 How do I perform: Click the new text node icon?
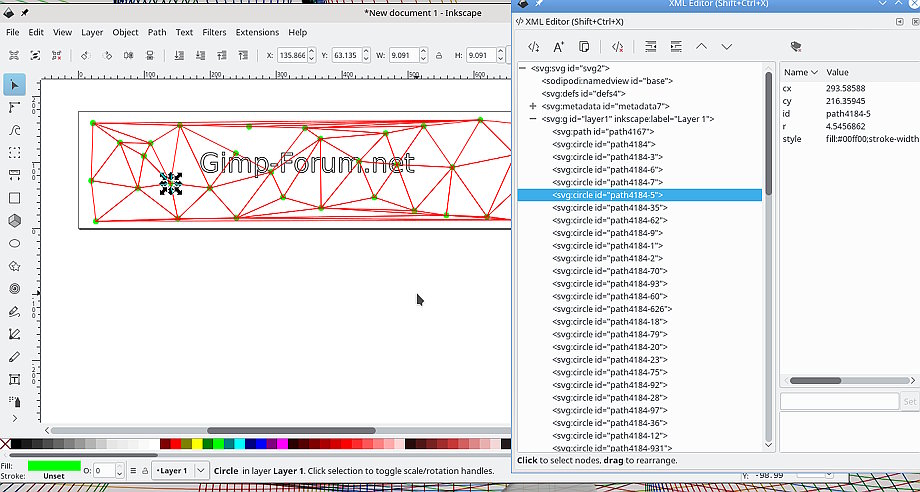[558, 46]
